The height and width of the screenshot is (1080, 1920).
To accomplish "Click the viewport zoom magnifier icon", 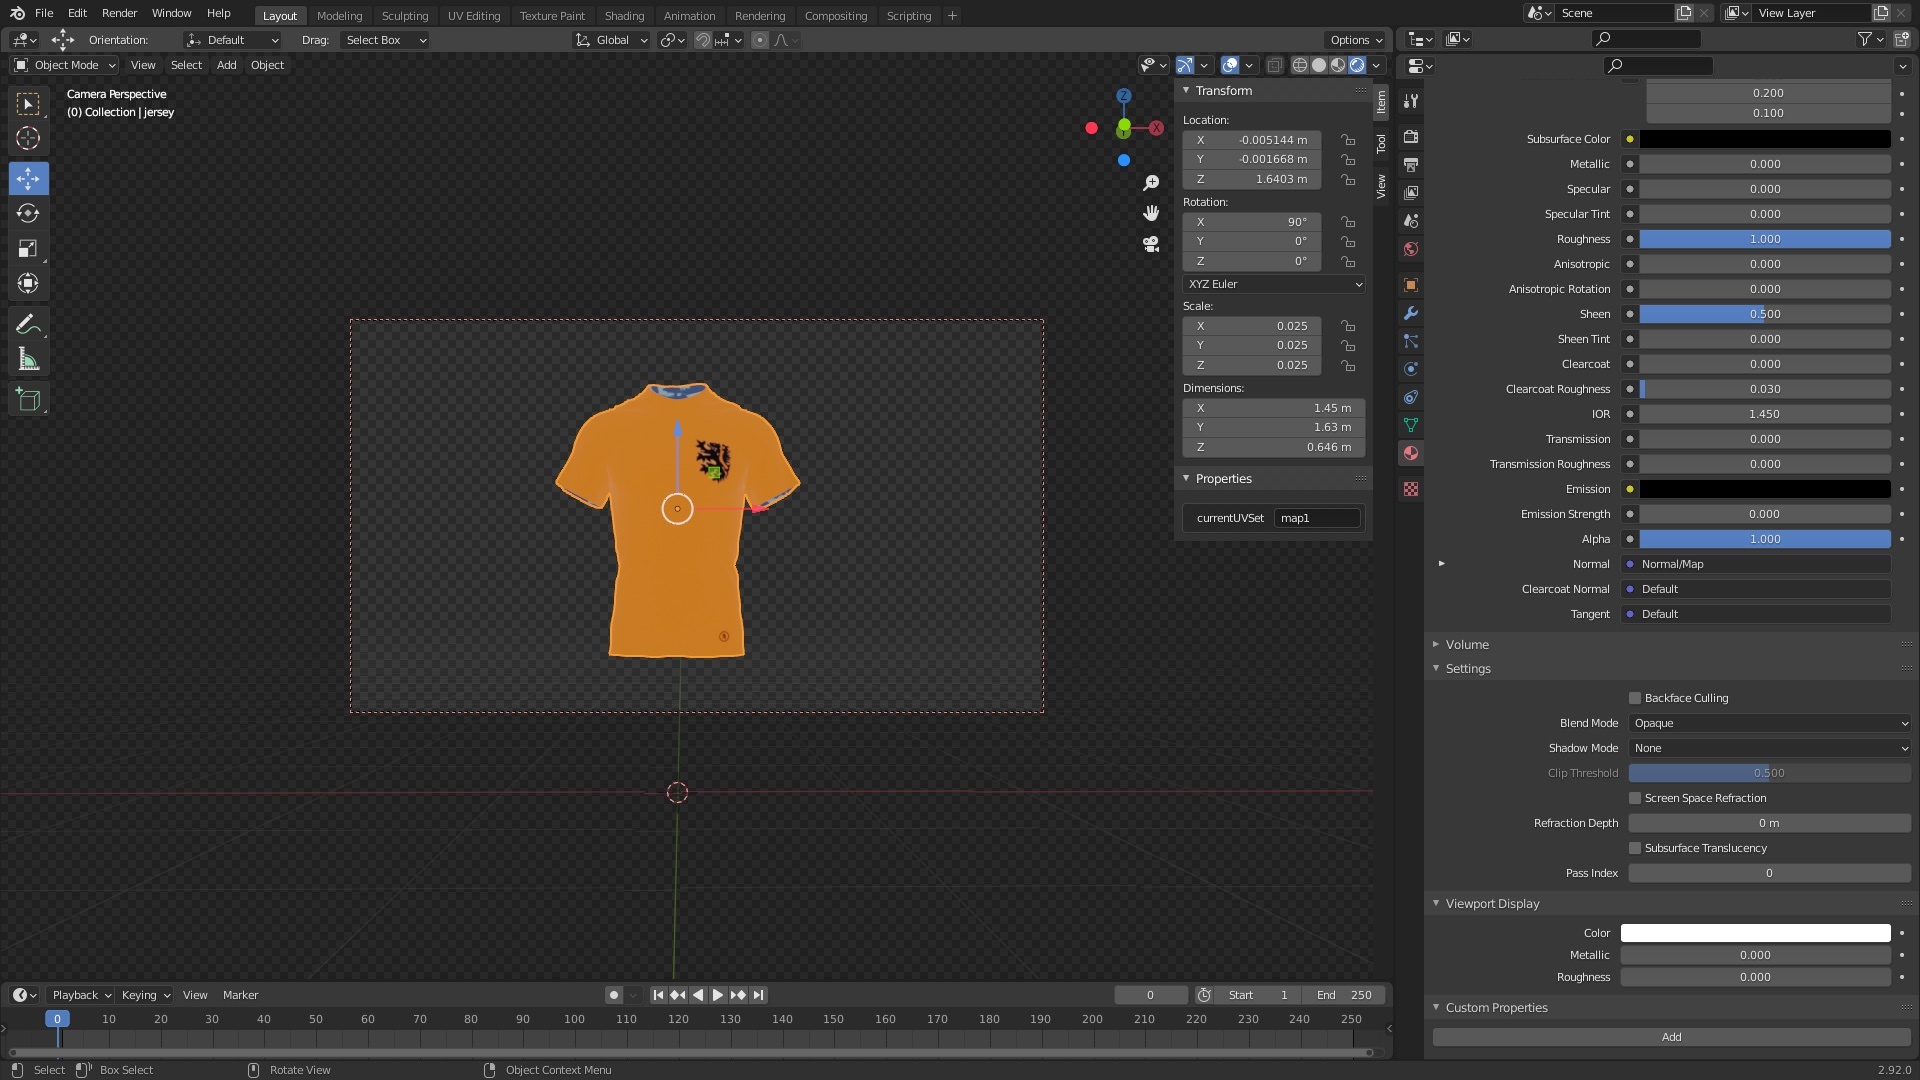I will click(x=1151, y=183).
